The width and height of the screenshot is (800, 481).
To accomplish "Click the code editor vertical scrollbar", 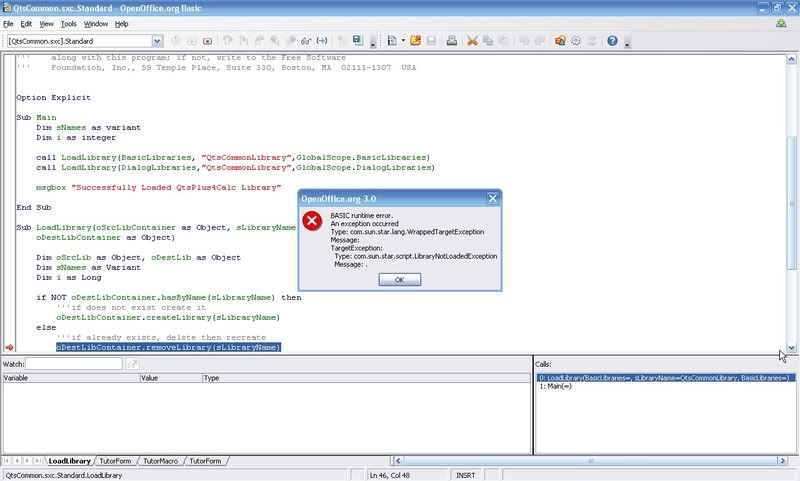I will pos(792,200).
